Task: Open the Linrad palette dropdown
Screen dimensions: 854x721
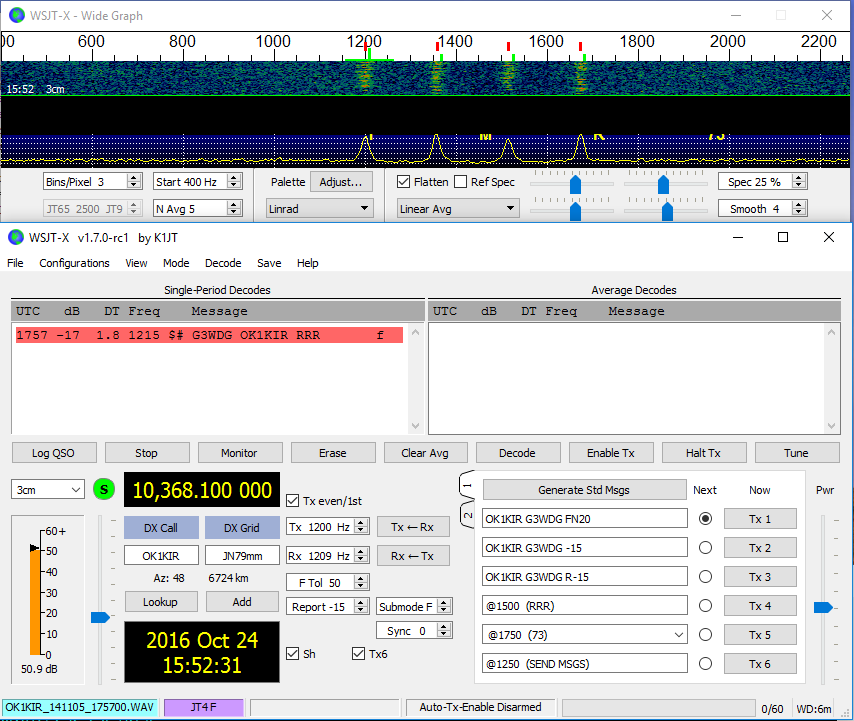Action: coord(320,209)
